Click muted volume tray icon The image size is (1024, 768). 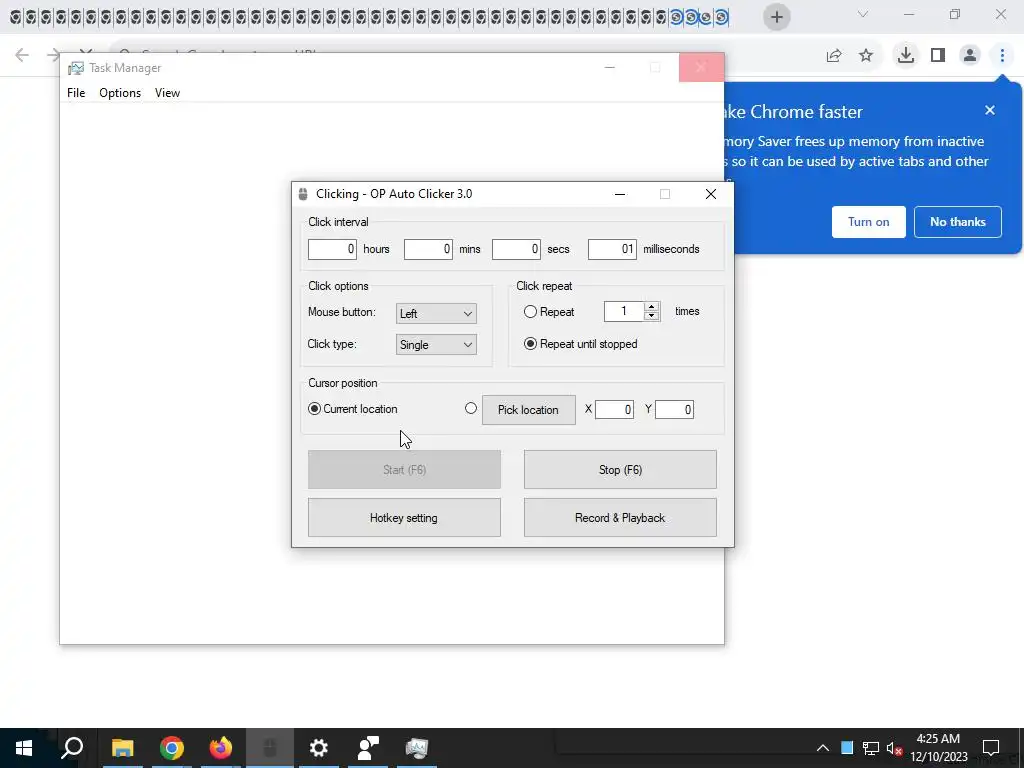[x=894, y=748]
